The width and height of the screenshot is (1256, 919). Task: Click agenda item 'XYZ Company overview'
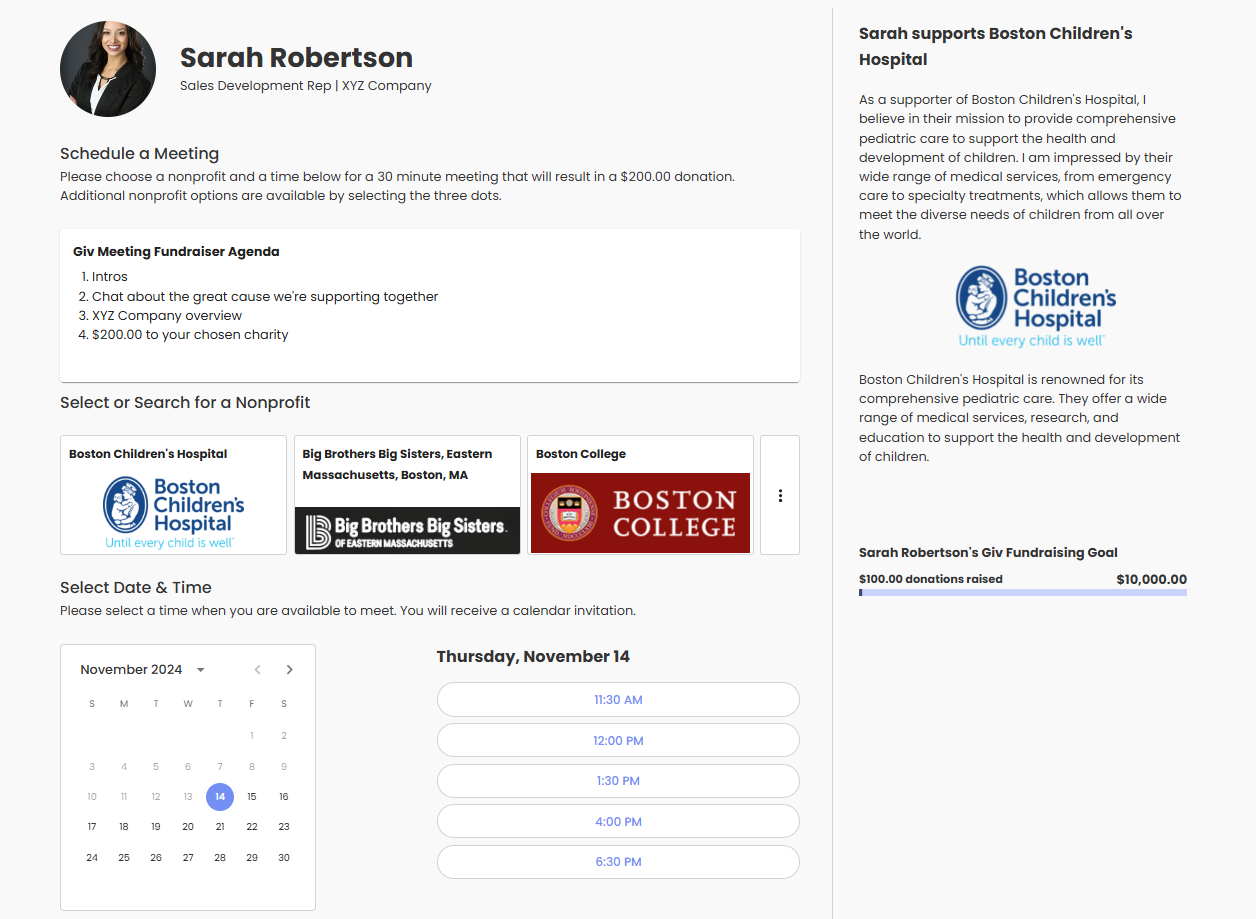click(x=167, y=316)
